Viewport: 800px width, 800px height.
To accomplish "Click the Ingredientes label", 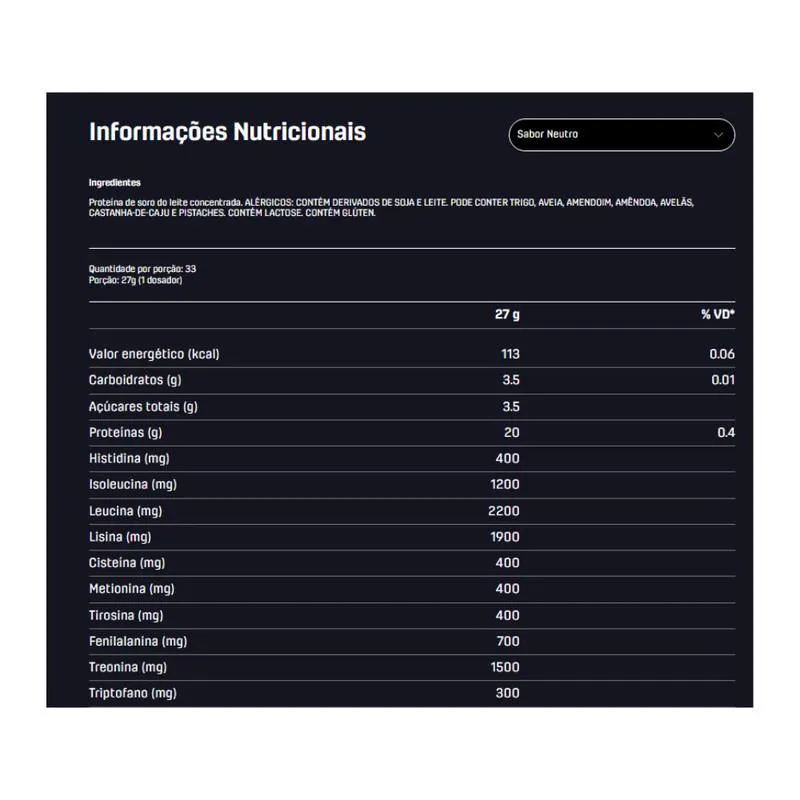I will pyautogui.click(x=115, y=183).
